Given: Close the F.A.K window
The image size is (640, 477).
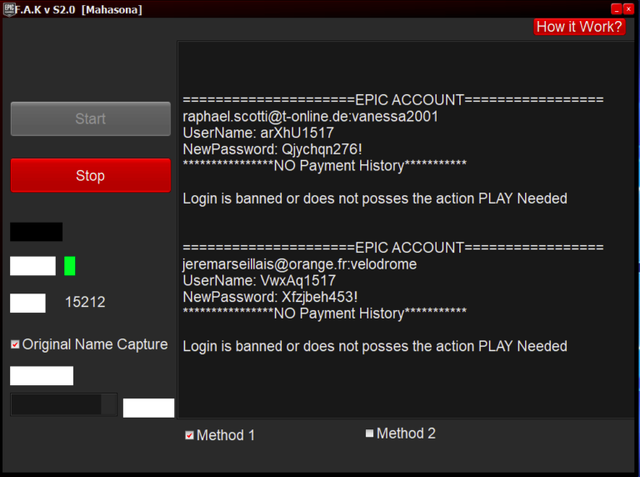Looking at the screenshot, I should [629, 9].
